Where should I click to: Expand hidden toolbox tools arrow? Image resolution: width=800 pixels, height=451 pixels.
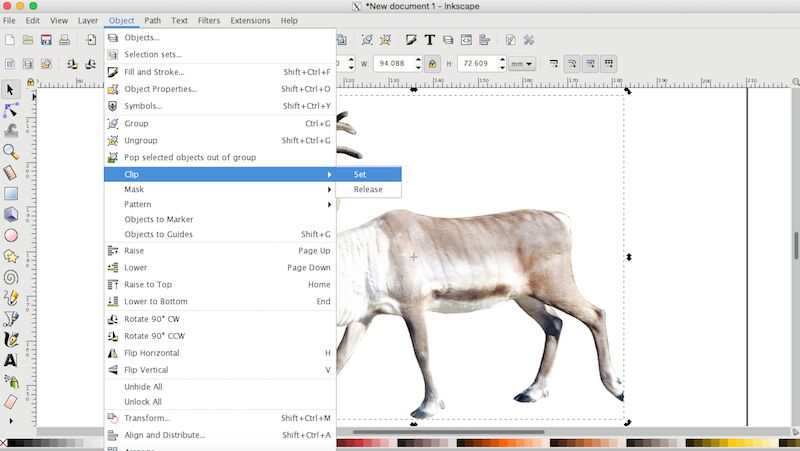(x=11, y=421)
